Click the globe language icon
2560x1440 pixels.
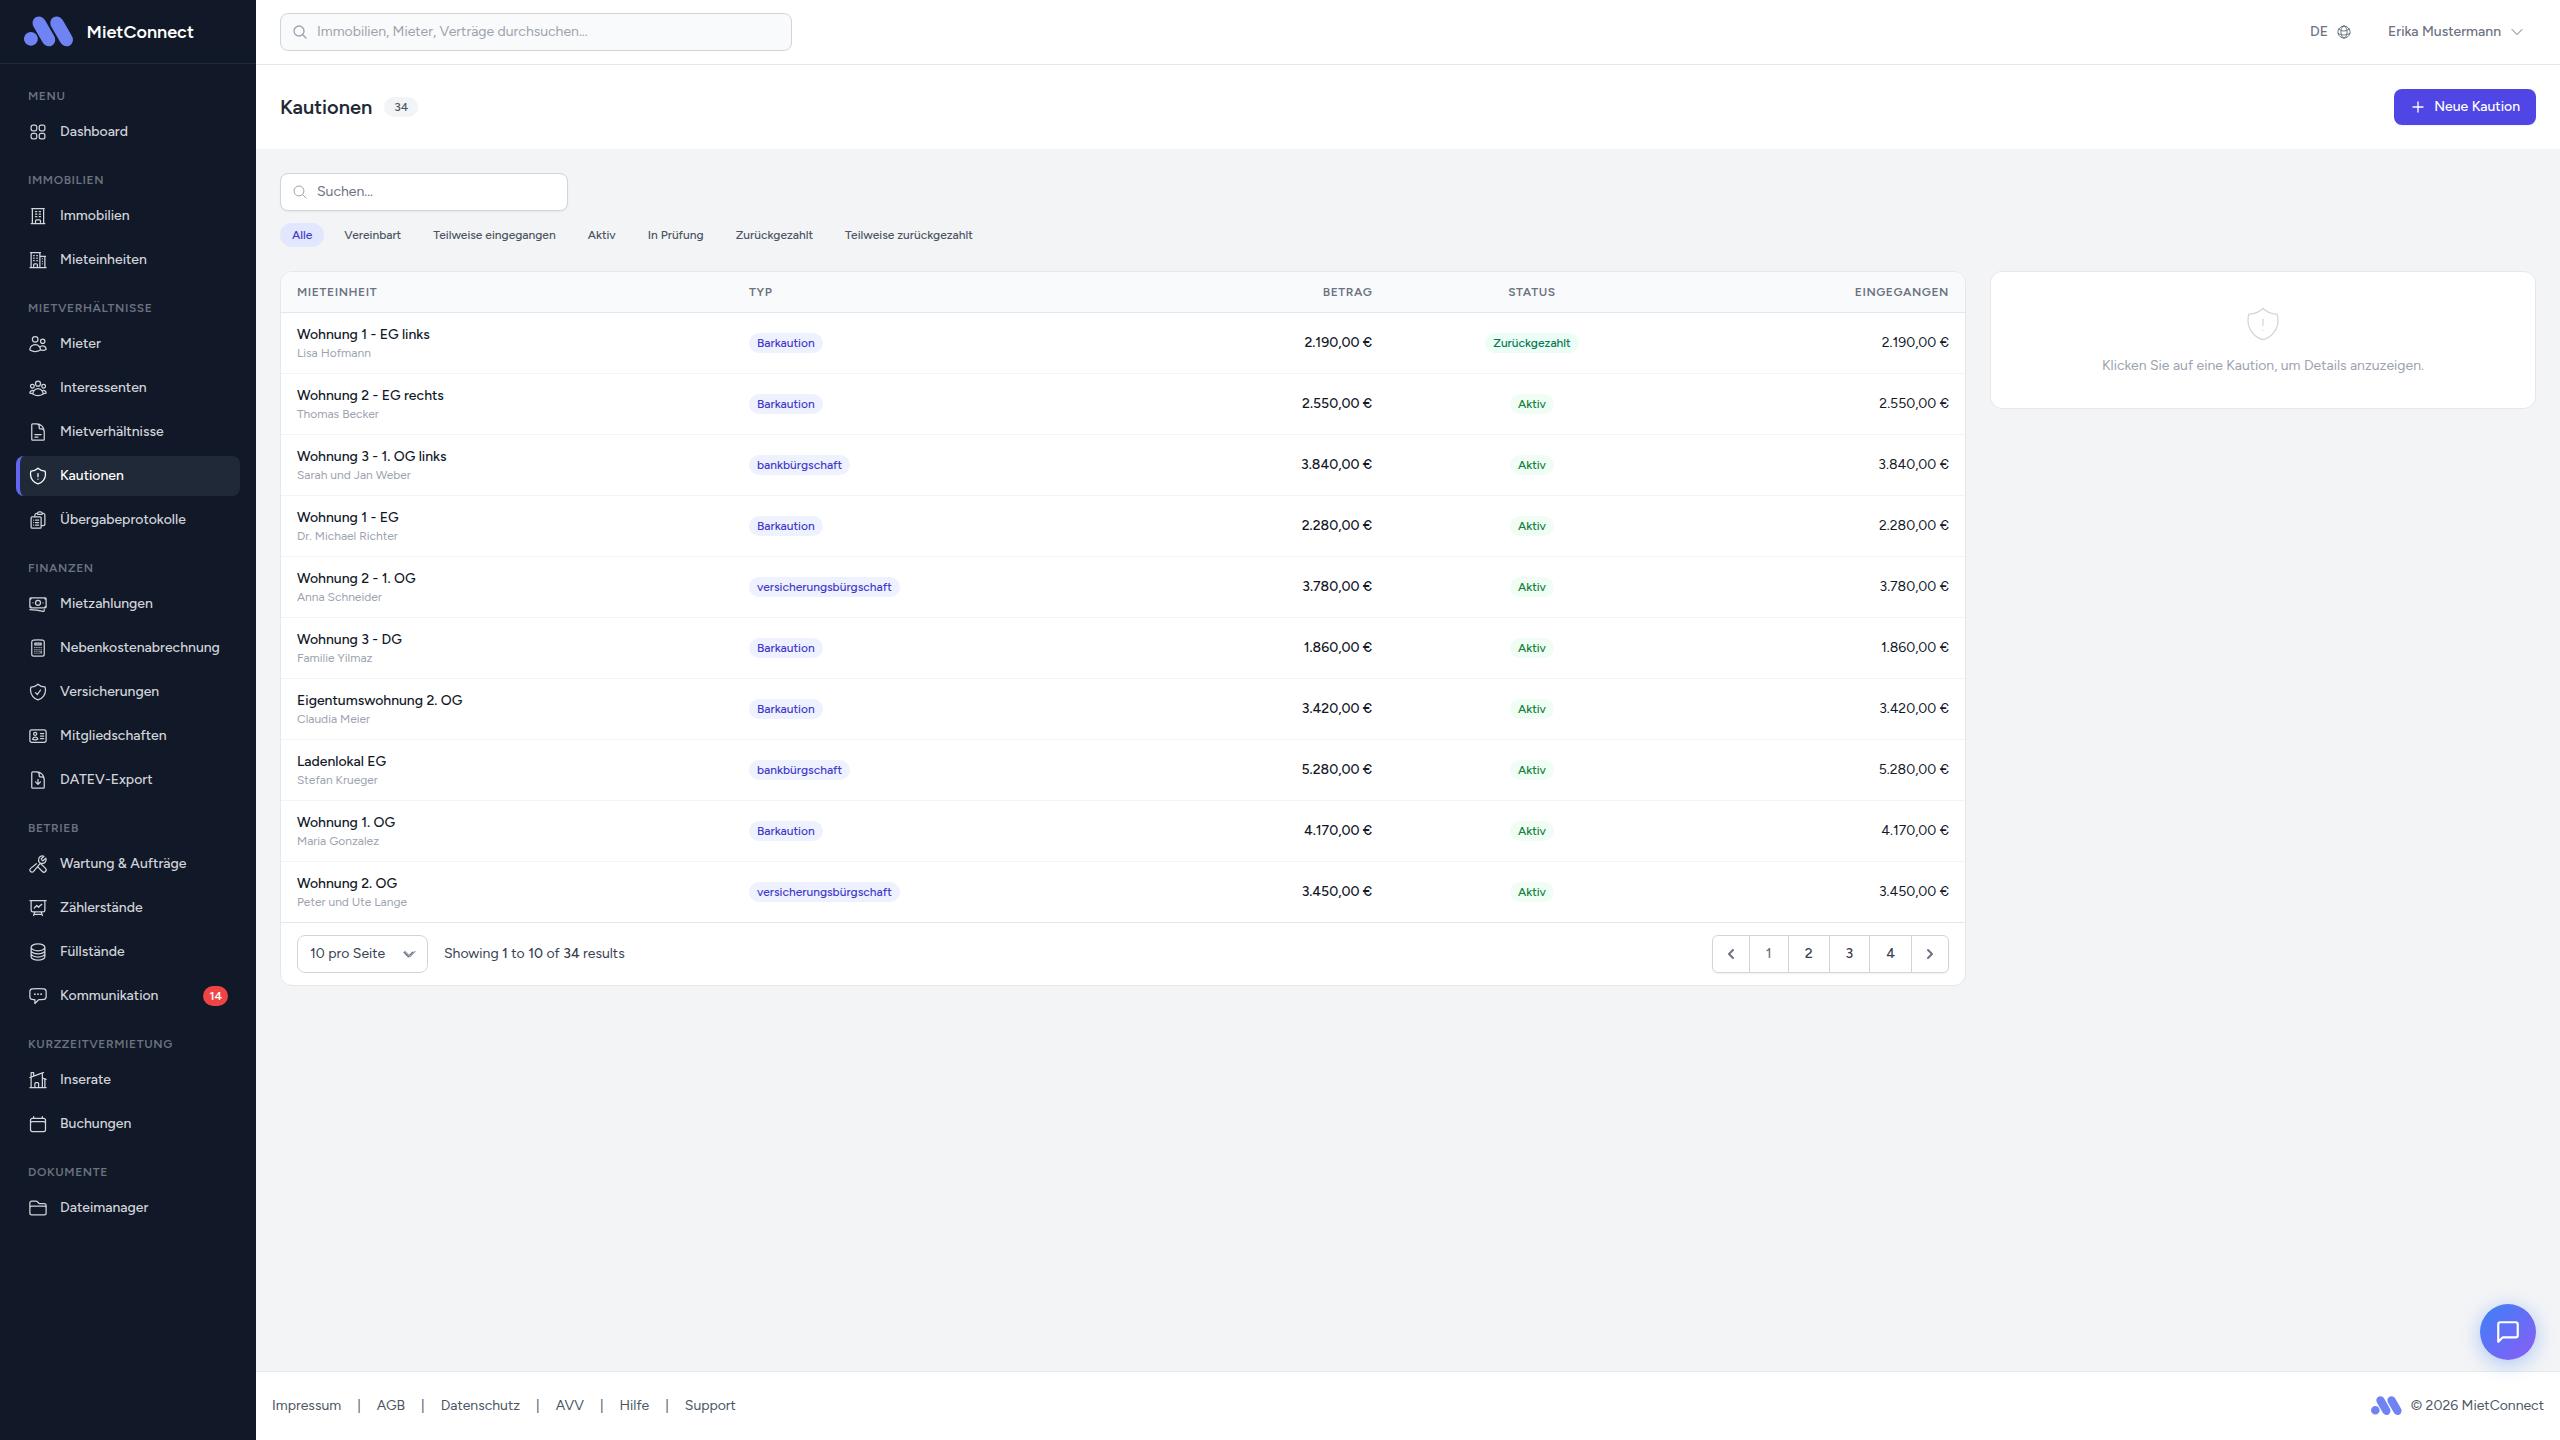(2343, 32)
